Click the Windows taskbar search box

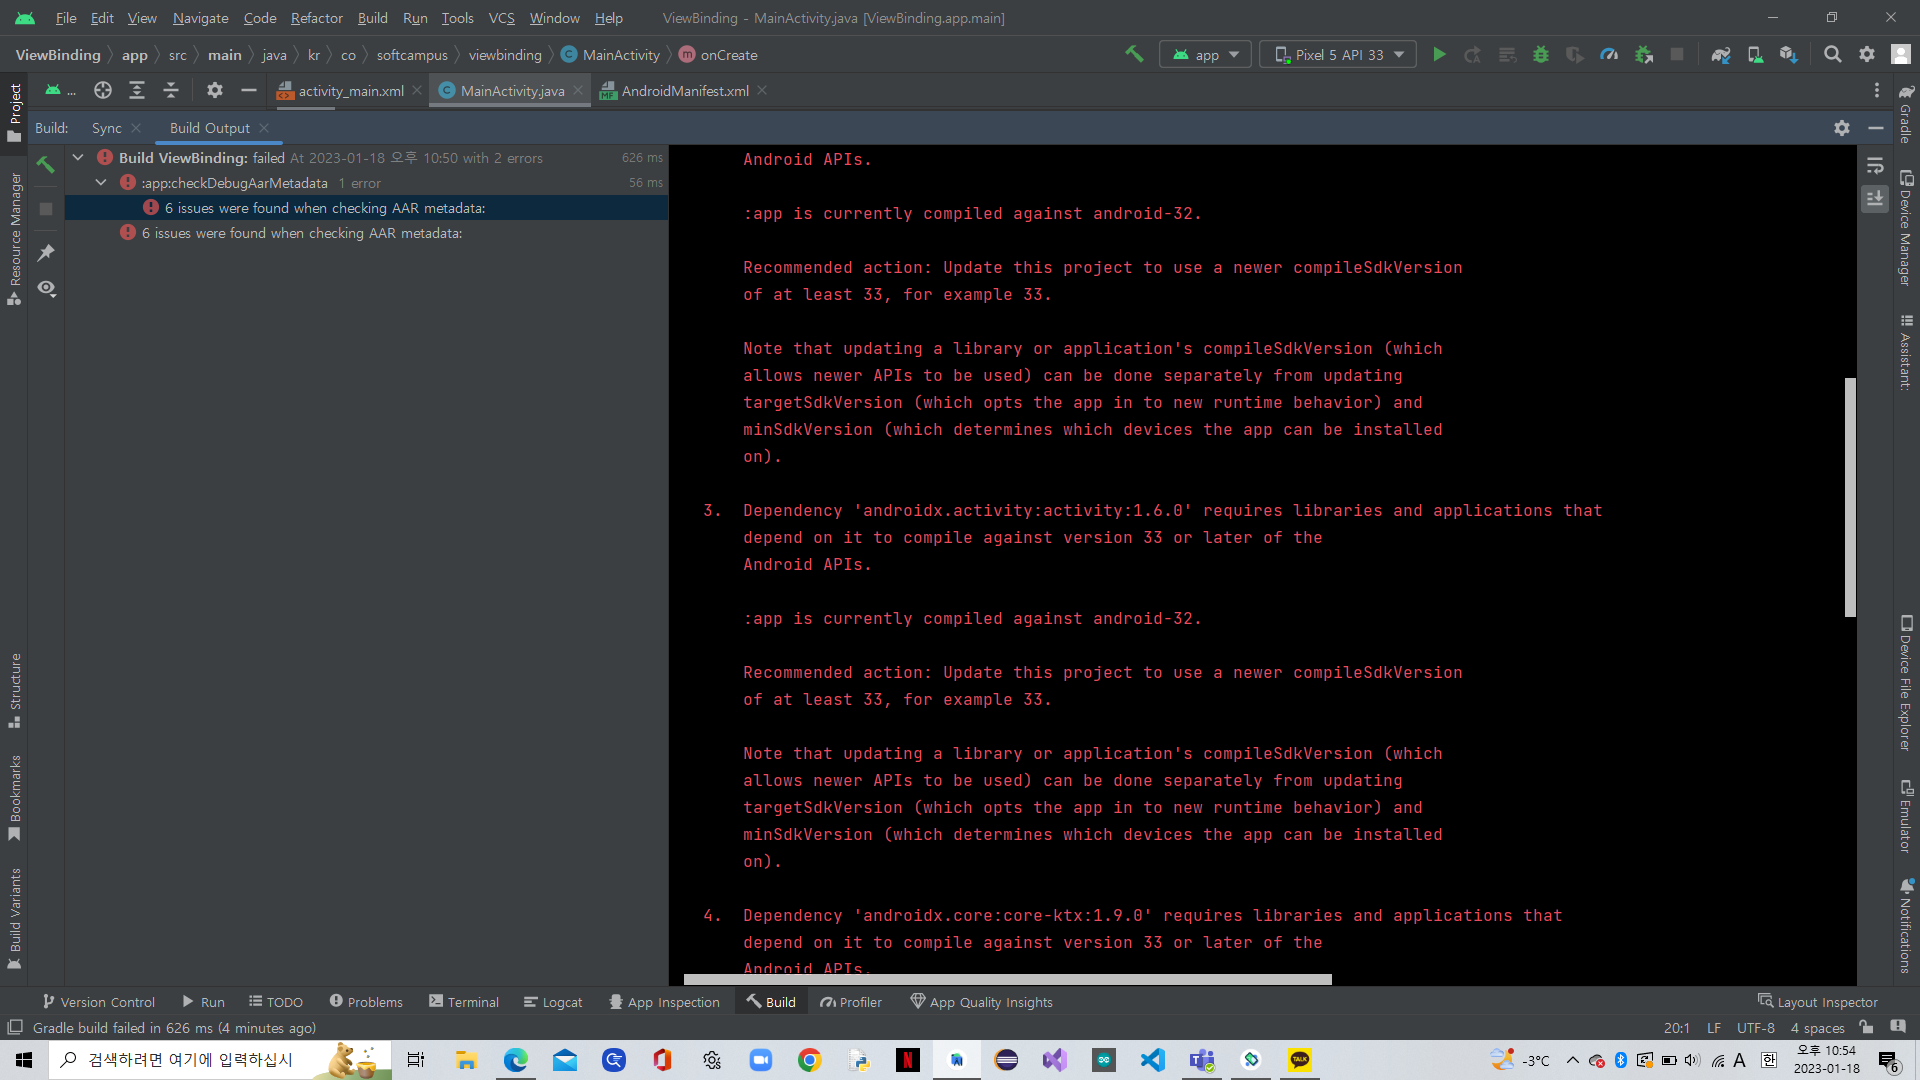pyautogui.click(x=220, y=1060)
